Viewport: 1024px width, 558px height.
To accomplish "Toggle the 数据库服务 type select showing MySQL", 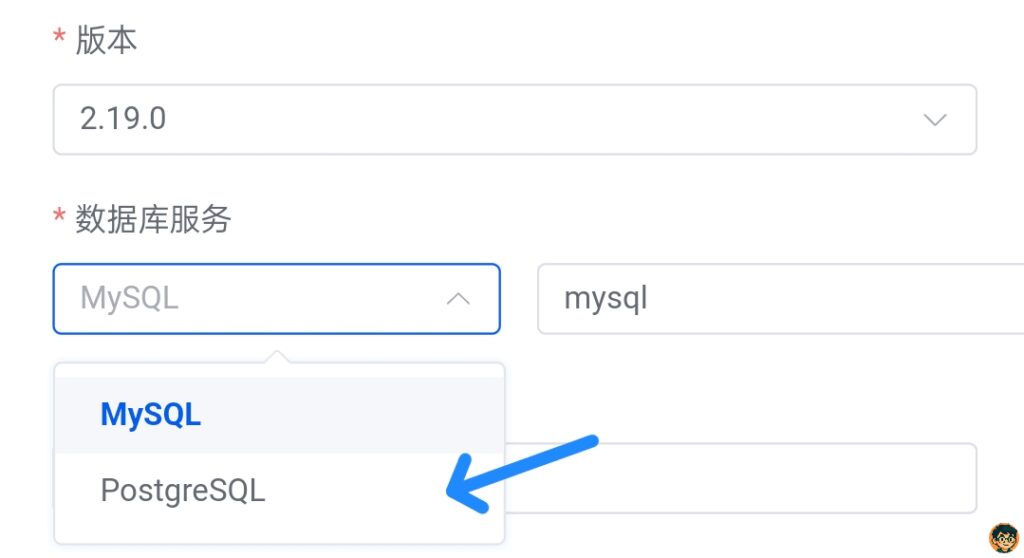I will point(277,299).
